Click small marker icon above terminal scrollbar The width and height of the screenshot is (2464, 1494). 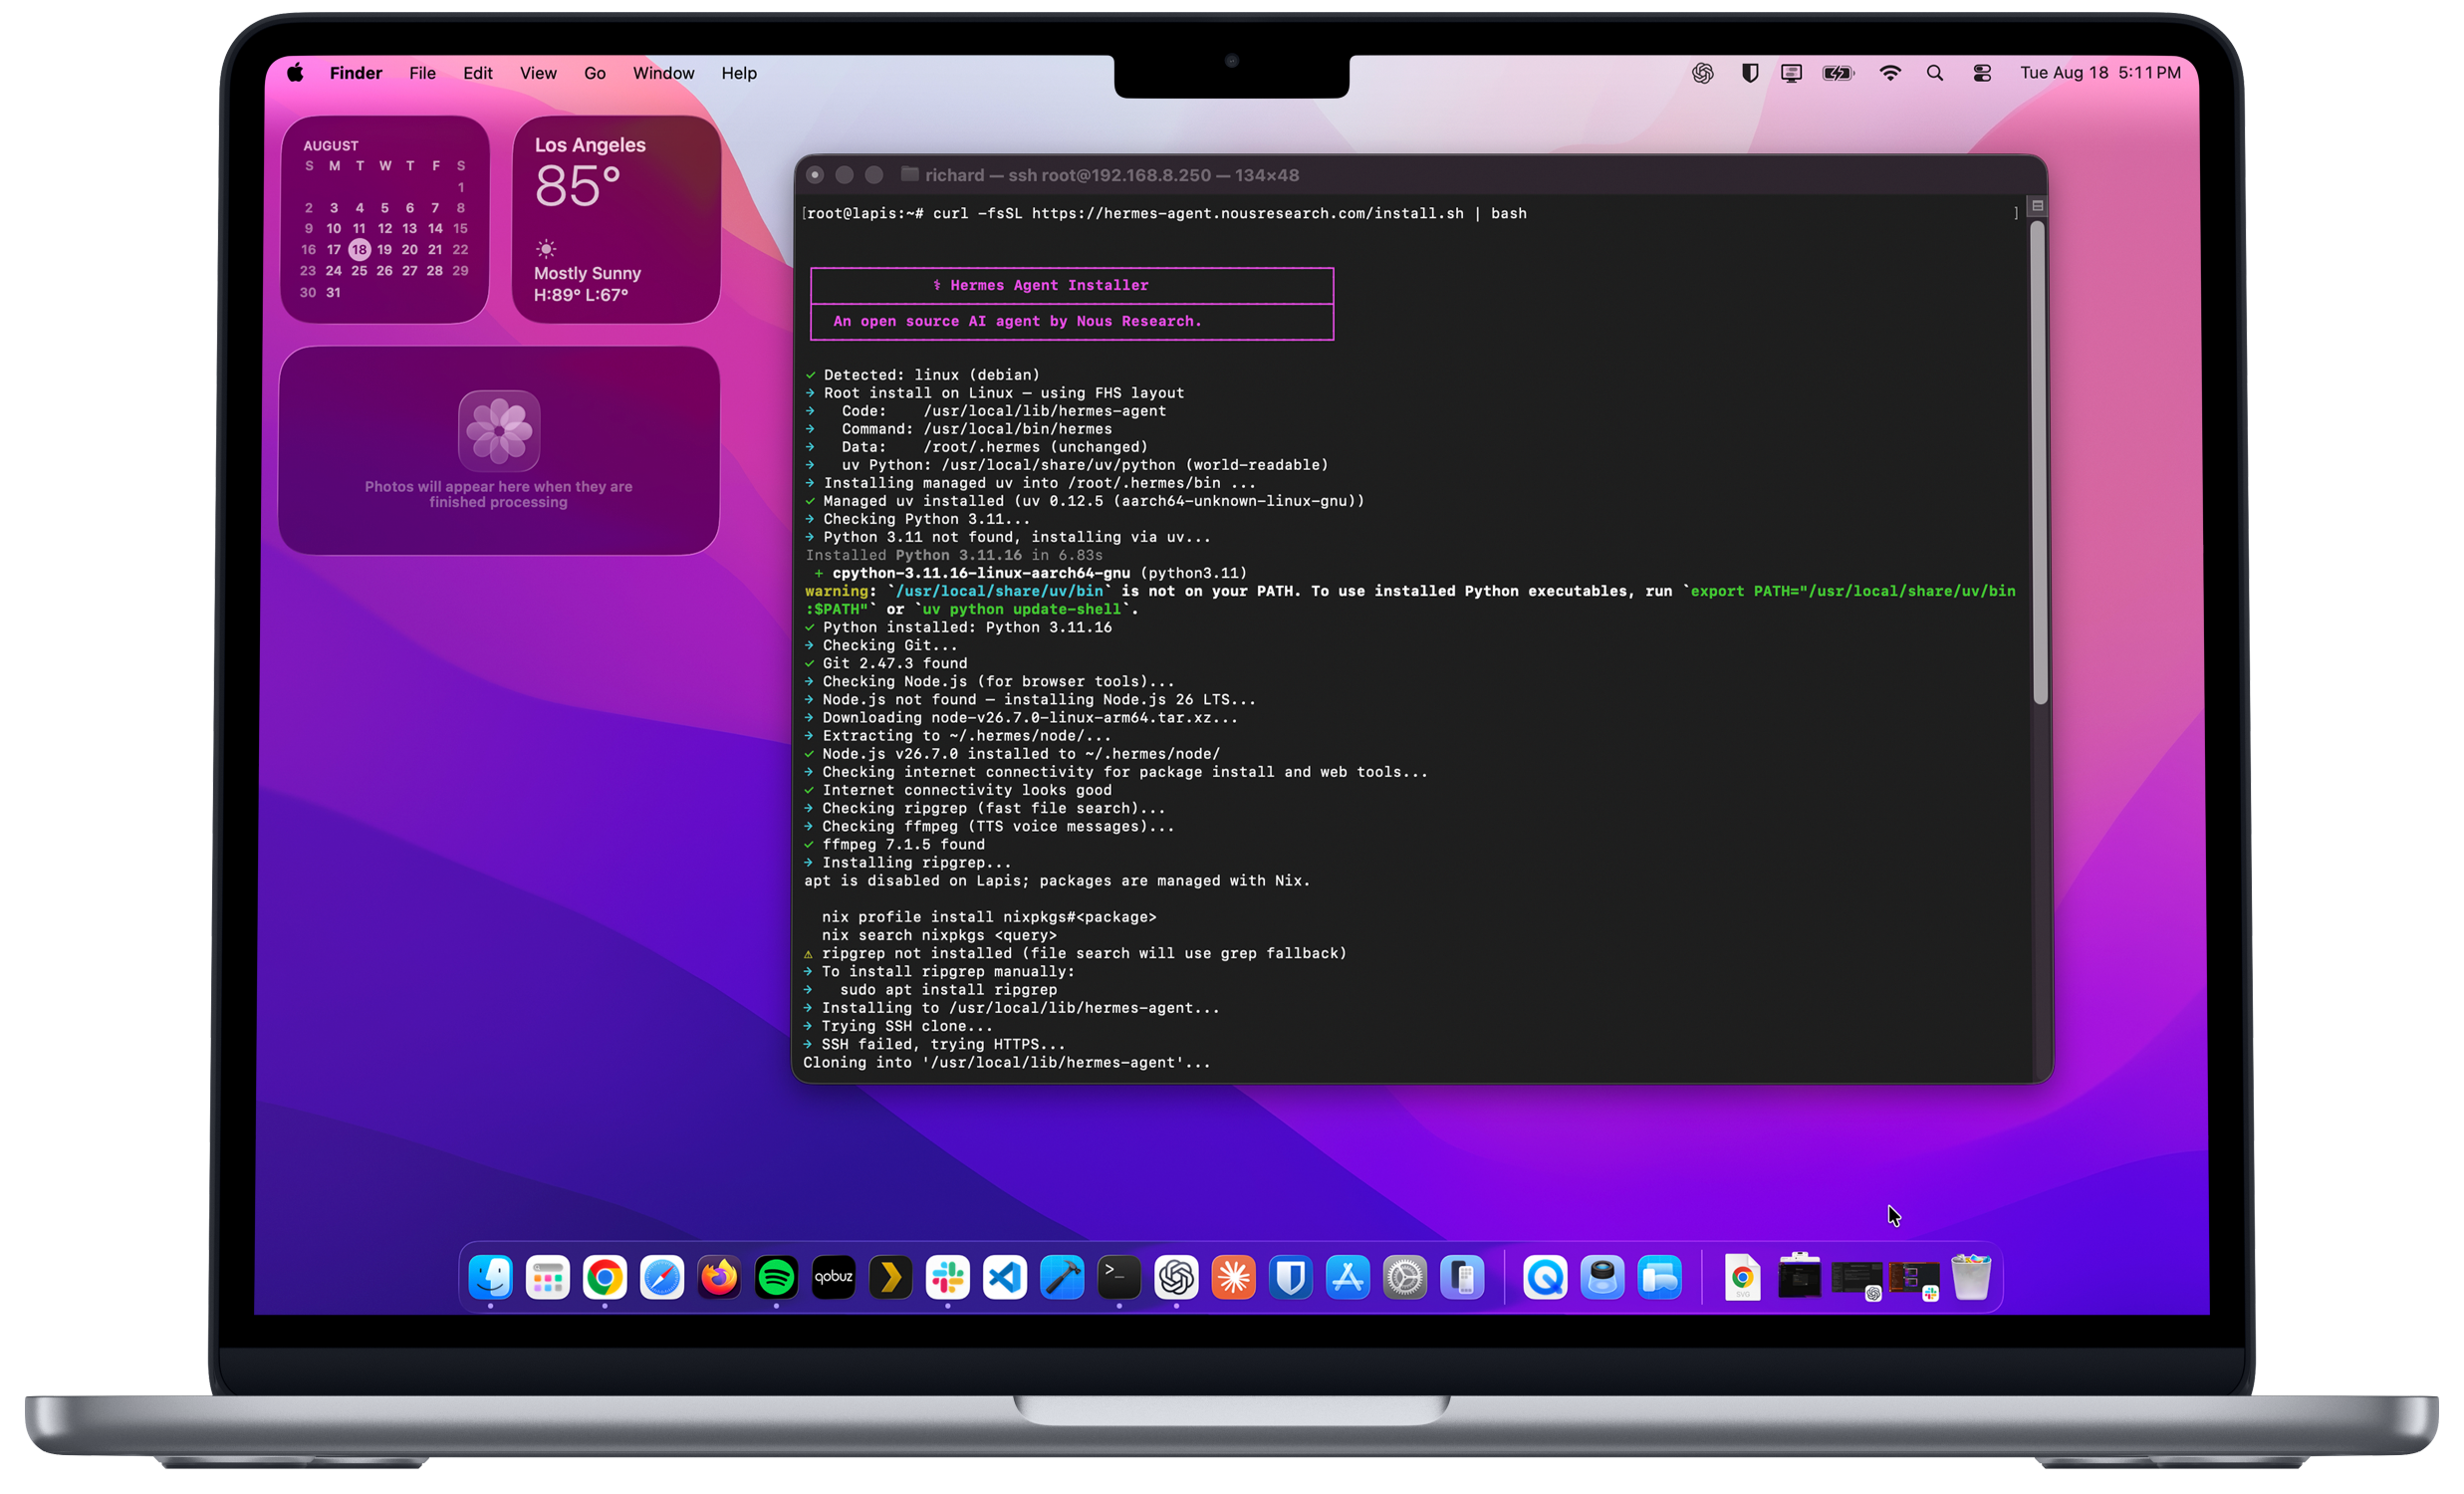[2037, 205]
